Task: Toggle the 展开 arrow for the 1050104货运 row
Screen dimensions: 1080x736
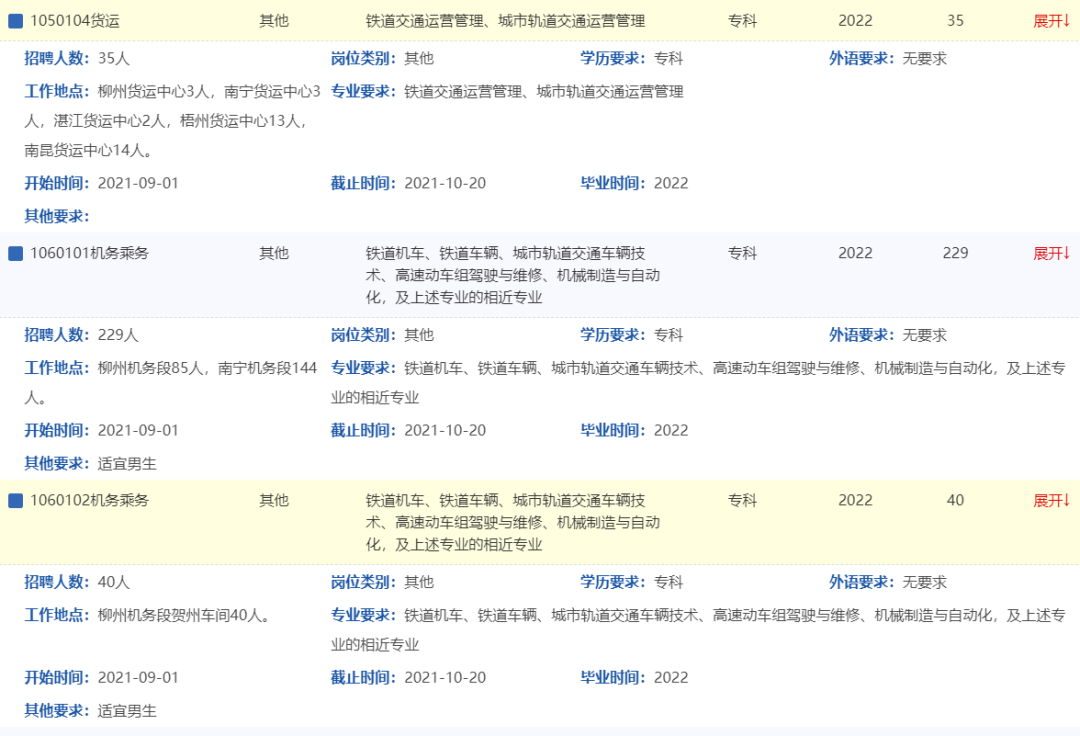Action: (x=1051, y=21)
